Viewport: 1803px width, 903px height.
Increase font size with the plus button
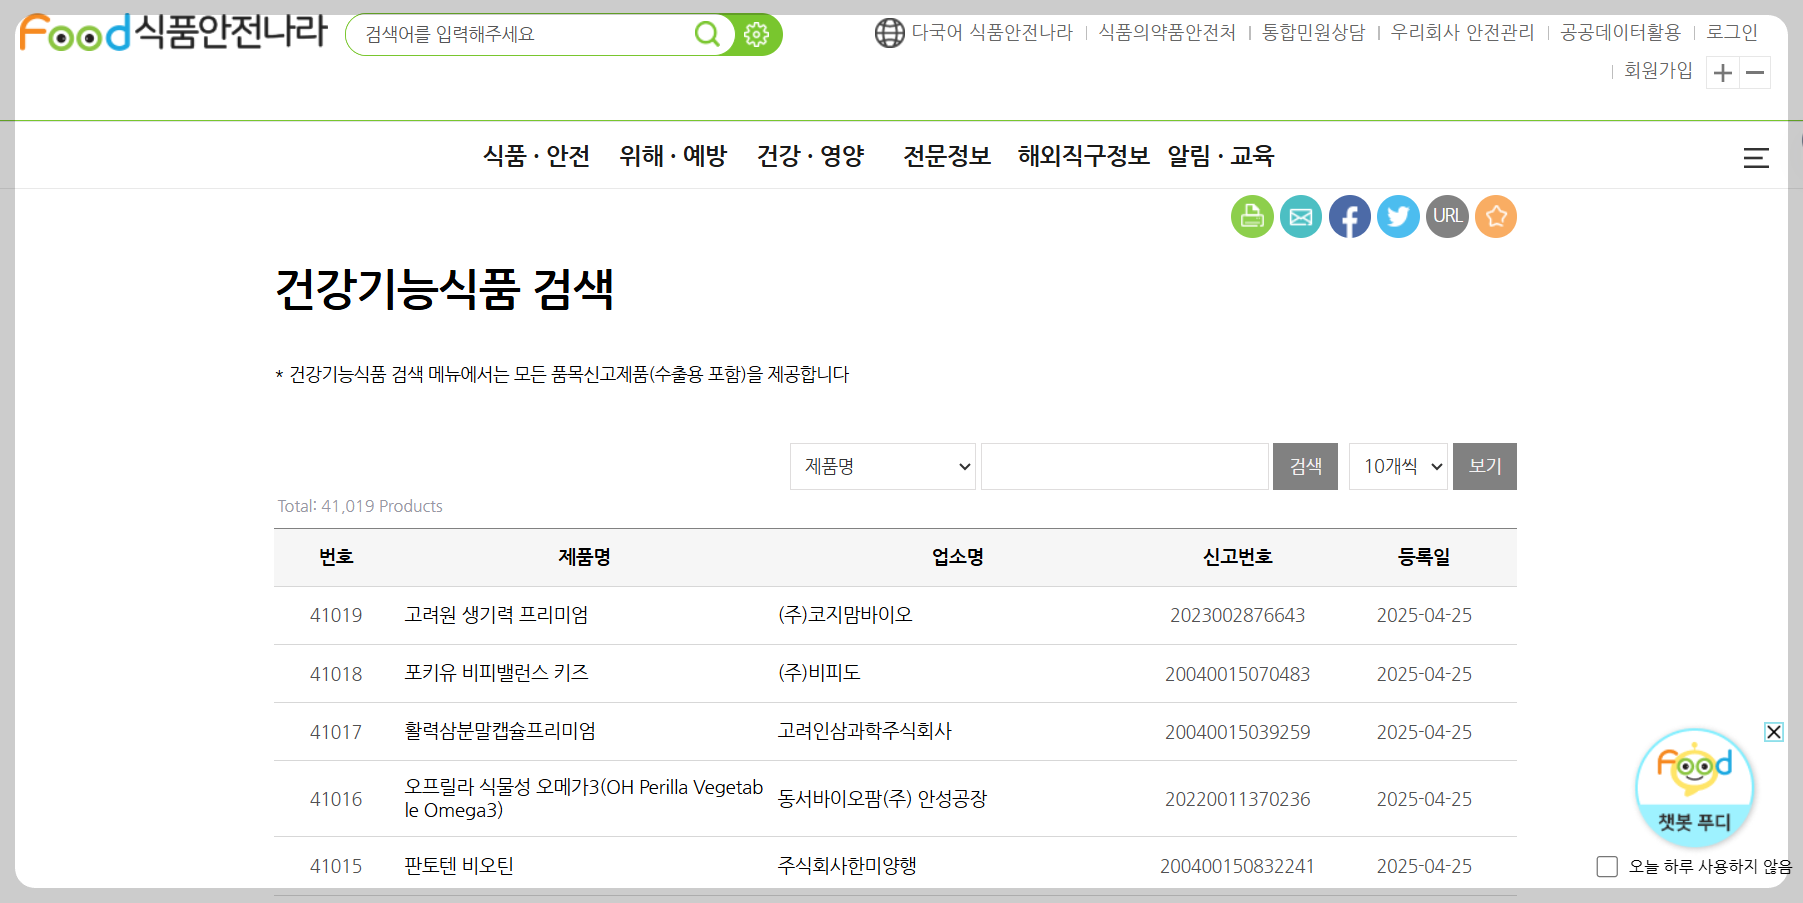(1722, 72)
